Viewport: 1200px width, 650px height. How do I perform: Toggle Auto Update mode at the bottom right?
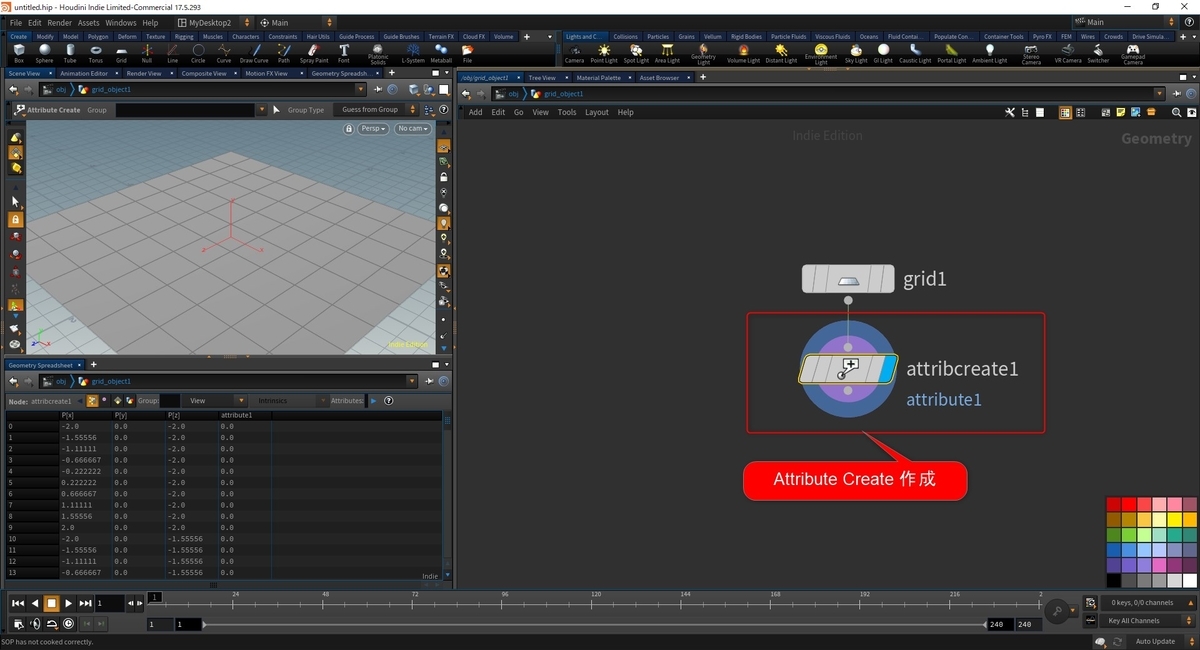point(1157,641)
